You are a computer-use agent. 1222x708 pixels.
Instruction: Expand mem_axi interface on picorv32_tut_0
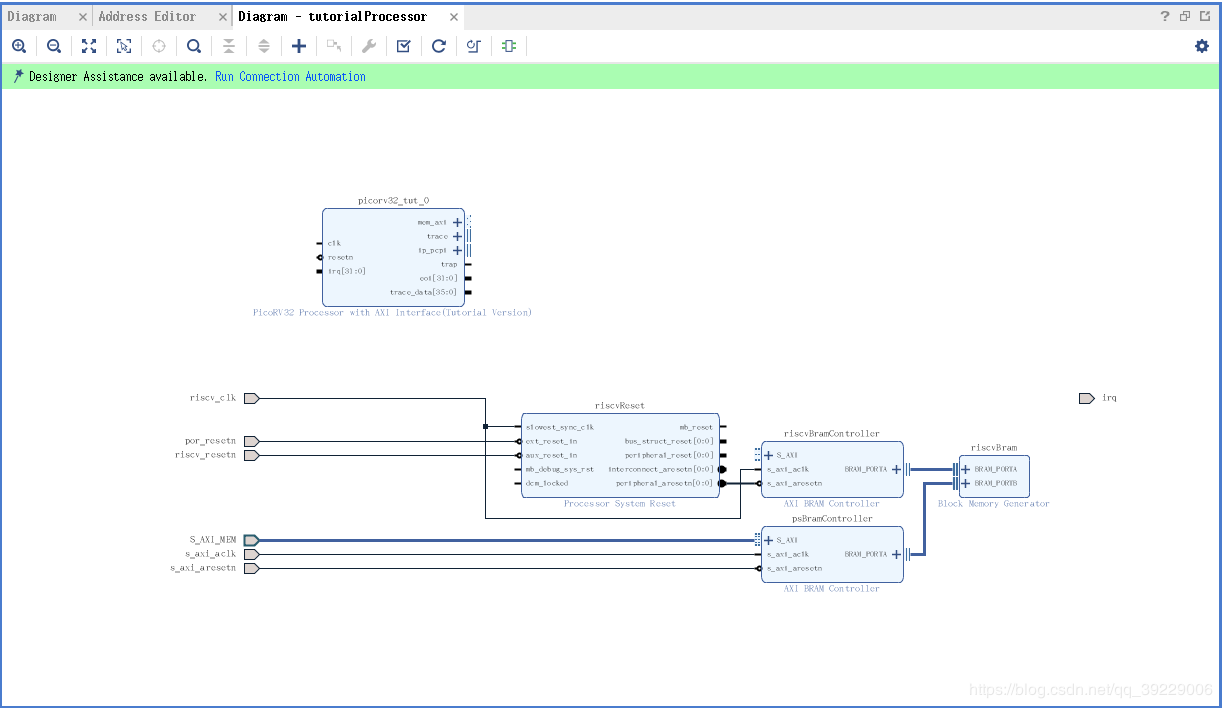point(457,223)
